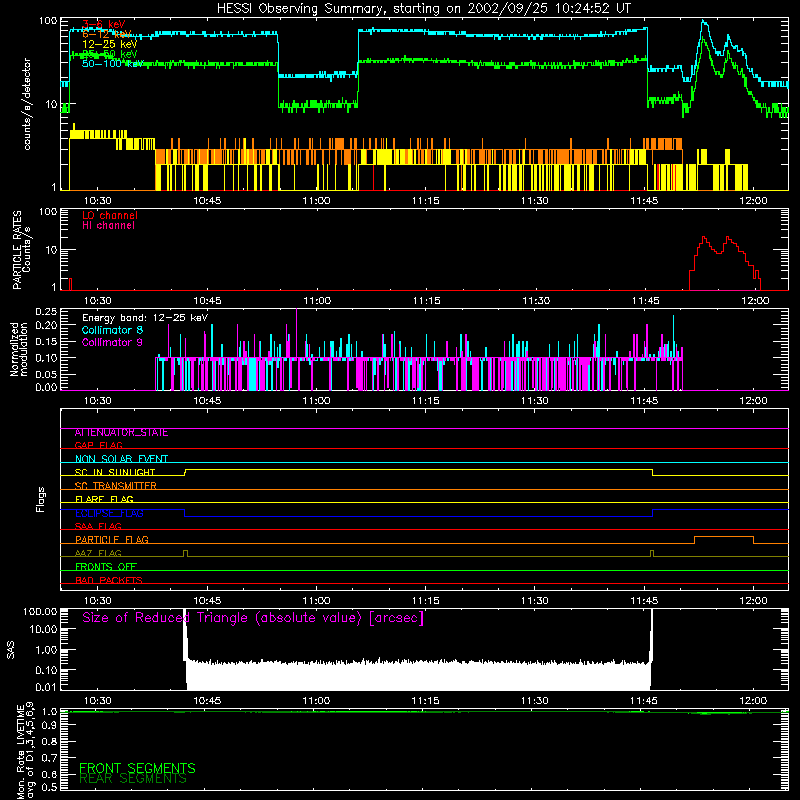
Task: Click "12:00" tick under the particle rates panel
Action: pos(755,301)
